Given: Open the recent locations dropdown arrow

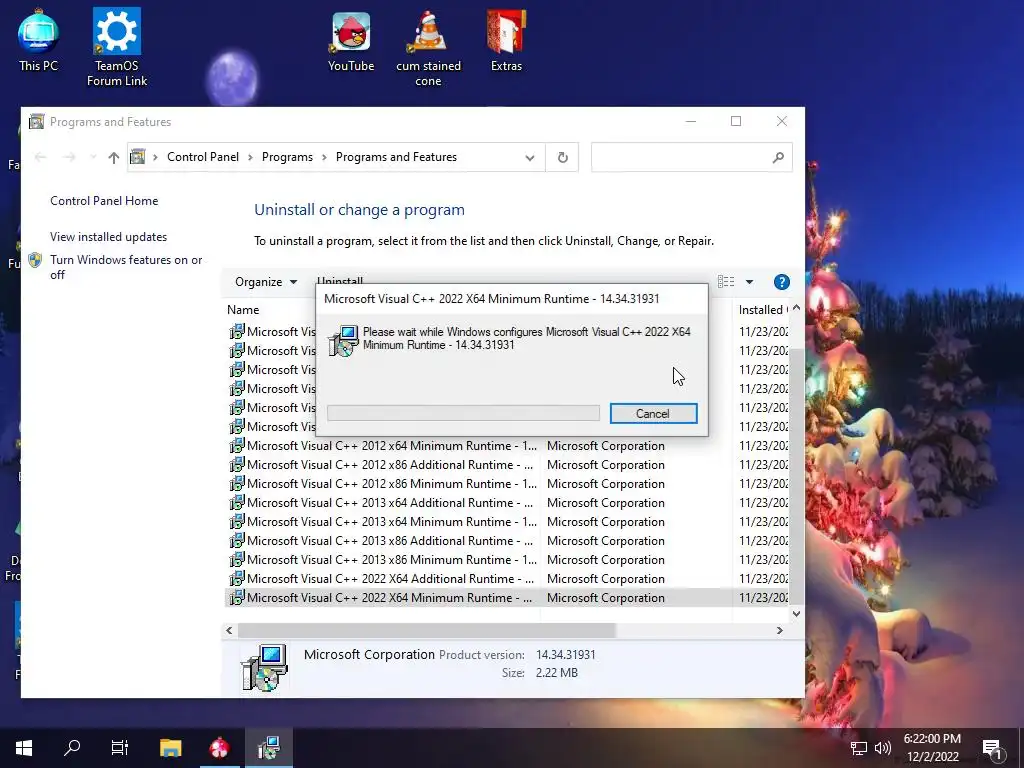Looking at the screenshot, I should [93, 157].
